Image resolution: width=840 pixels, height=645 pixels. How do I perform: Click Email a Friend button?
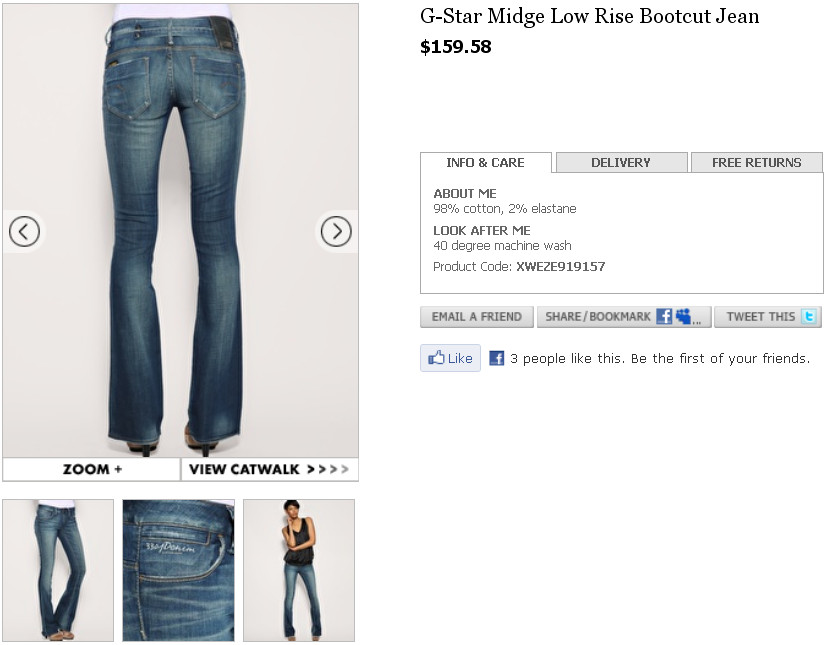(x=477, y=317)
